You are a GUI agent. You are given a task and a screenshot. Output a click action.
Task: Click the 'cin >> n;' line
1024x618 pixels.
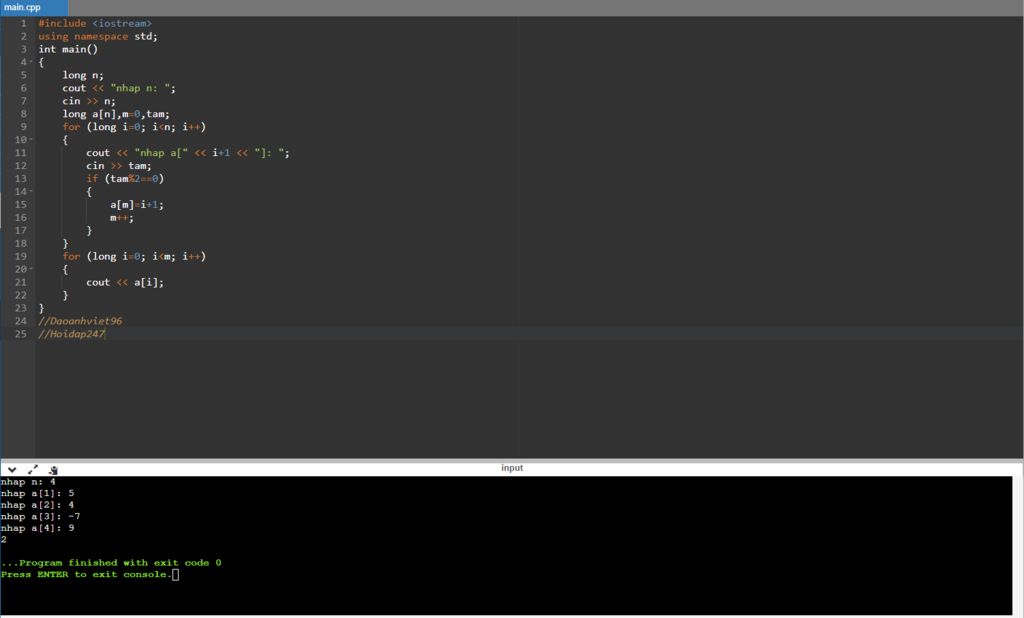[x=89, y=101]
